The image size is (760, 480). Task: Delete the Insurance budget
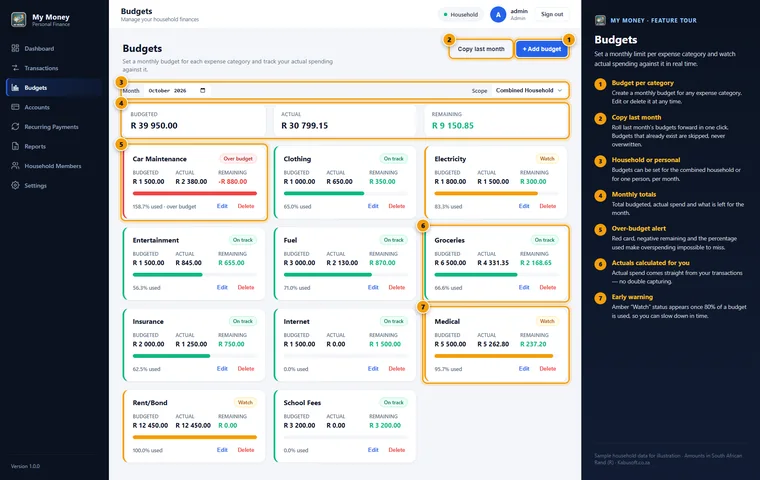(x=246, y=368)
